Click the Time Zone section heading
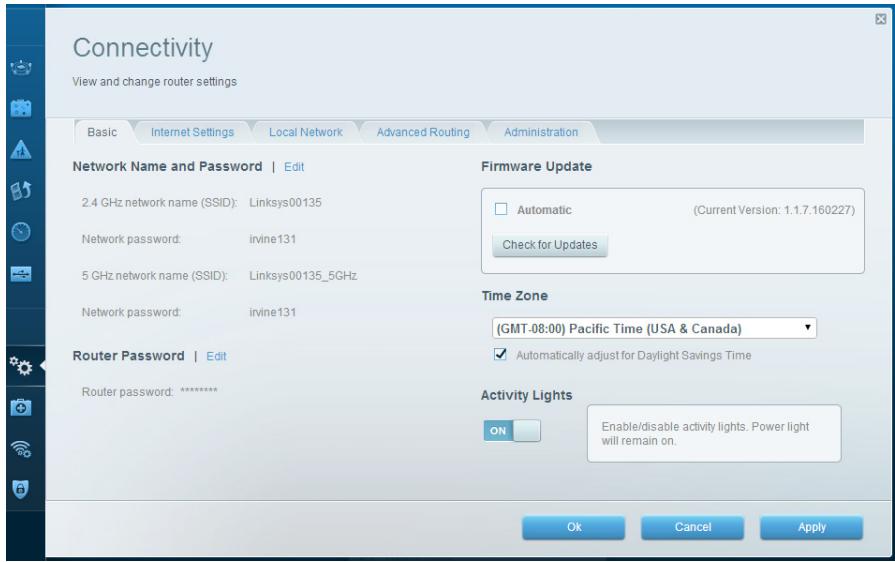The image size is (895, 562). click(514, 296)
